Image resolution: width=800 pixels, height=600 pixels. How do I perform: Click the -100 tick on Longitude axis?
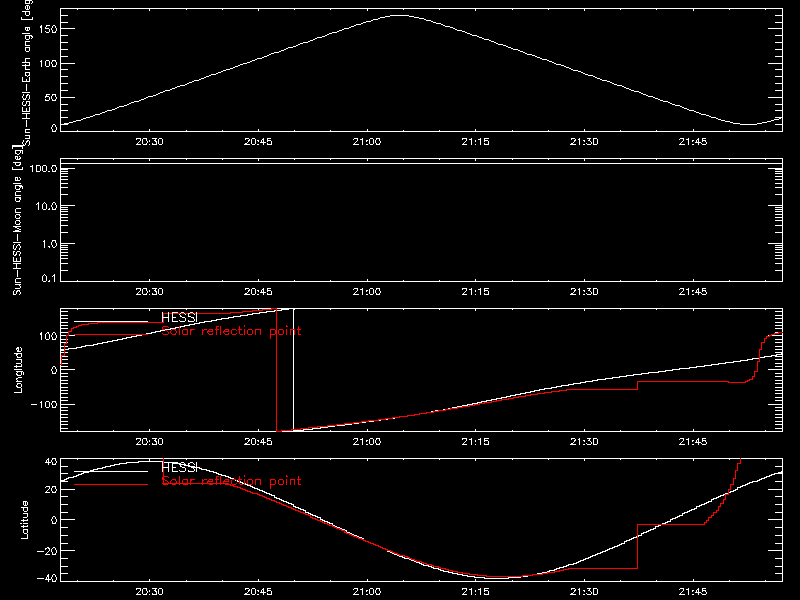click(44, 404)
